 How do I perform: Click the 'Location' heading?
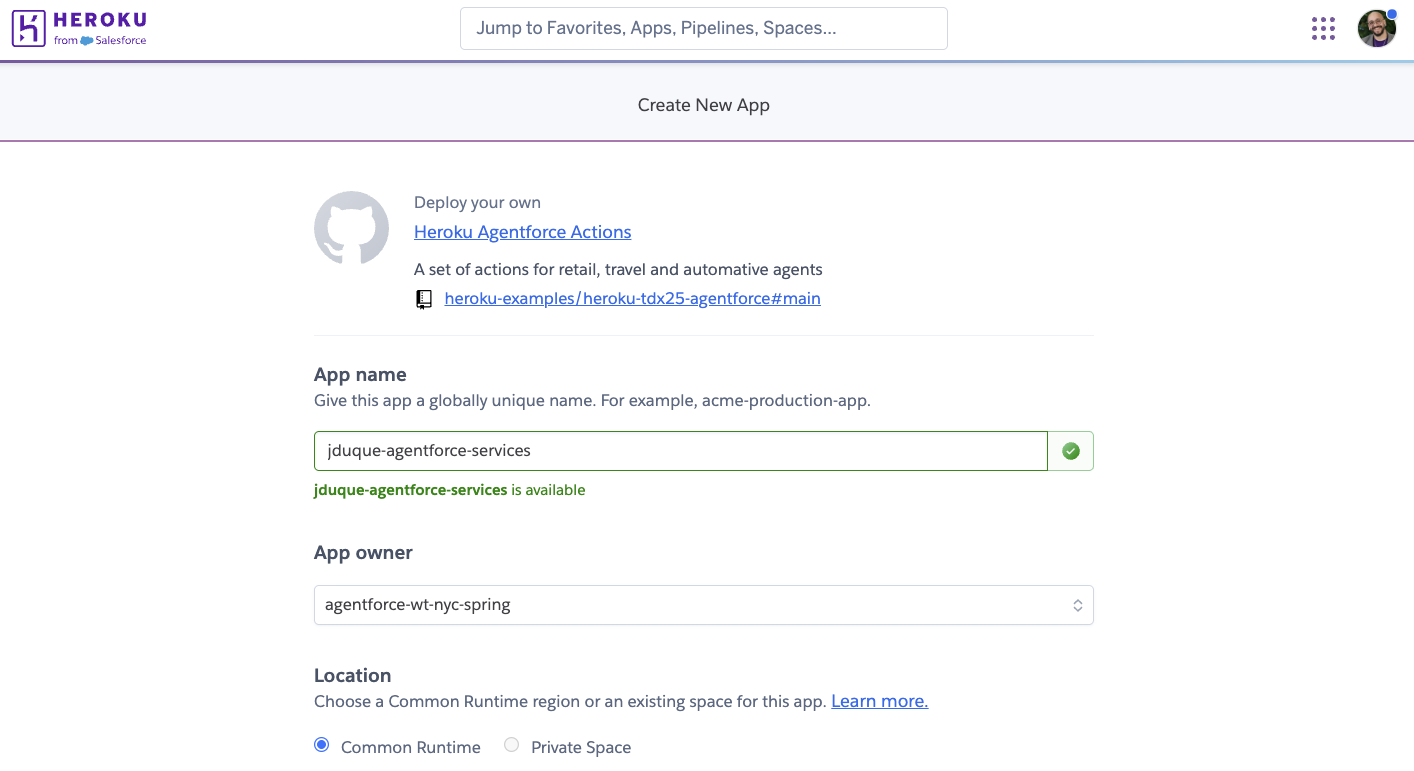352,676
